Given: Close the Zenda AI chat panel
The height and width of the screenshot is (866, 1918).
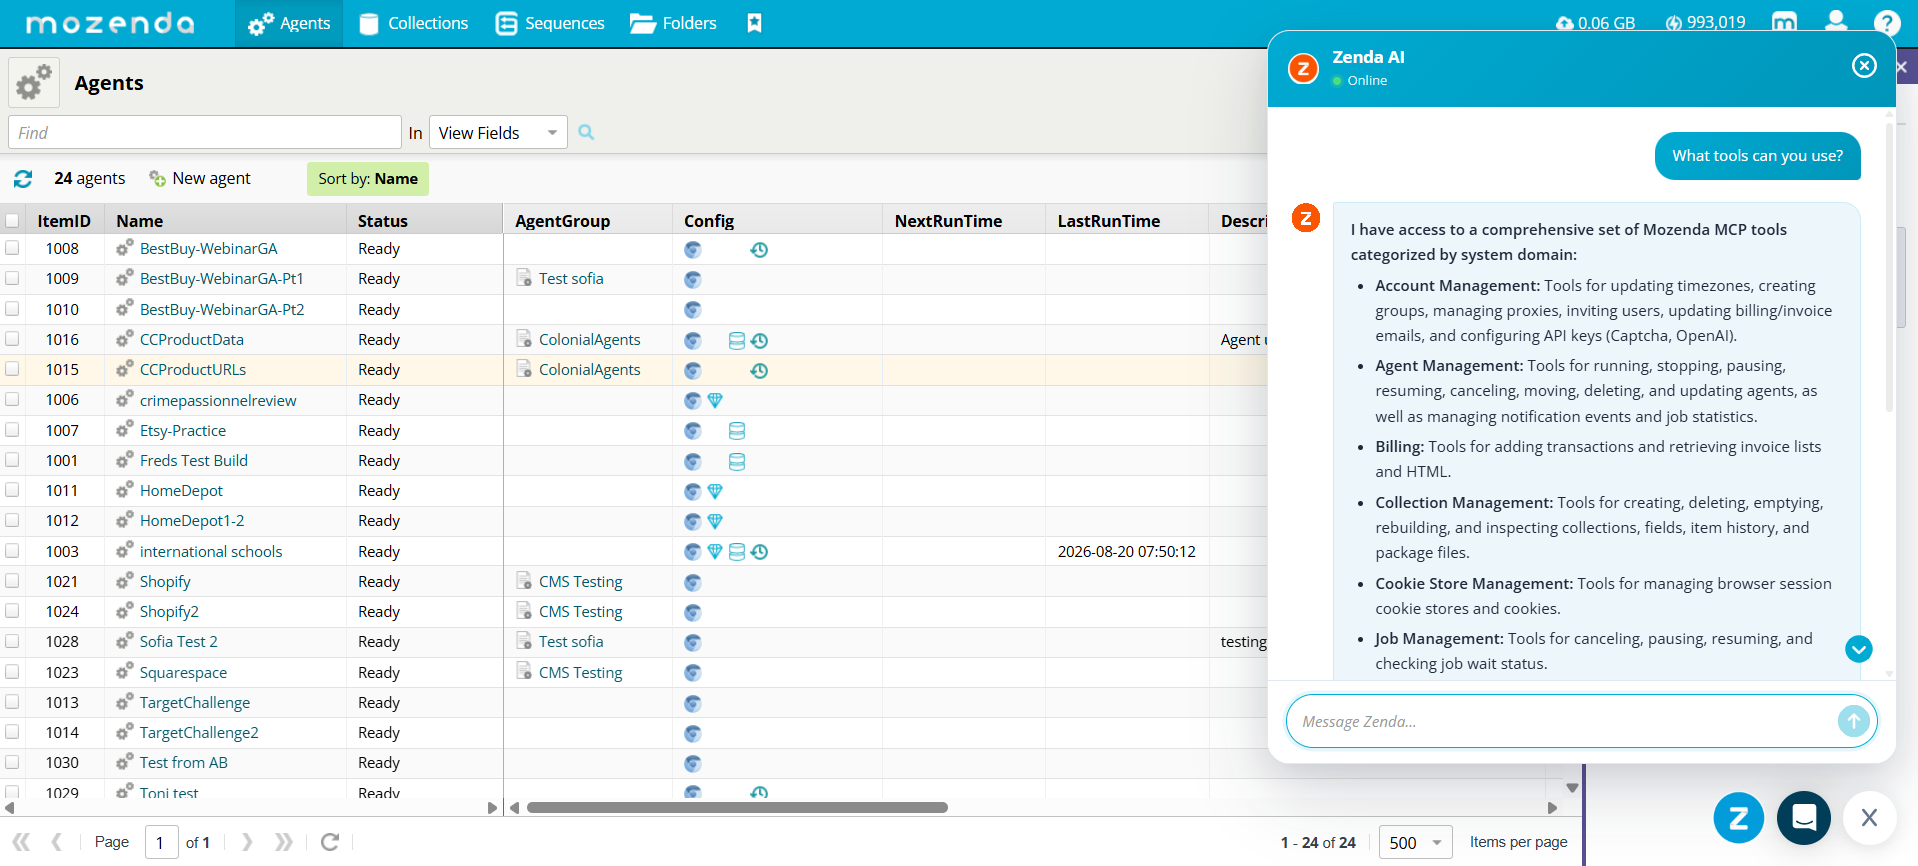Looking at the screenshot, I should tap(1864, 66).
